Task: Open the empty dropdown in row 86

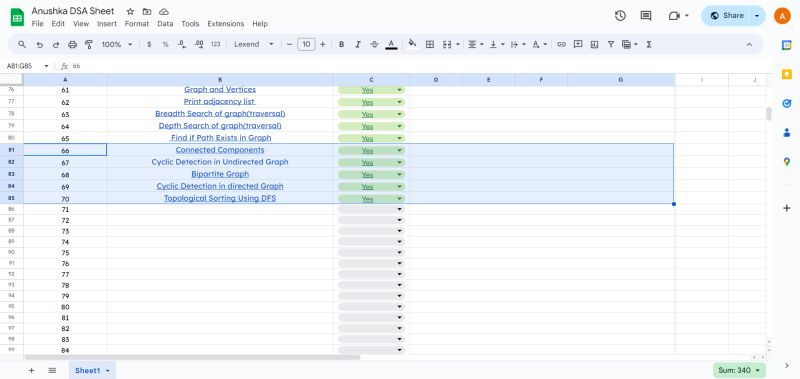Action: point(371,210)
